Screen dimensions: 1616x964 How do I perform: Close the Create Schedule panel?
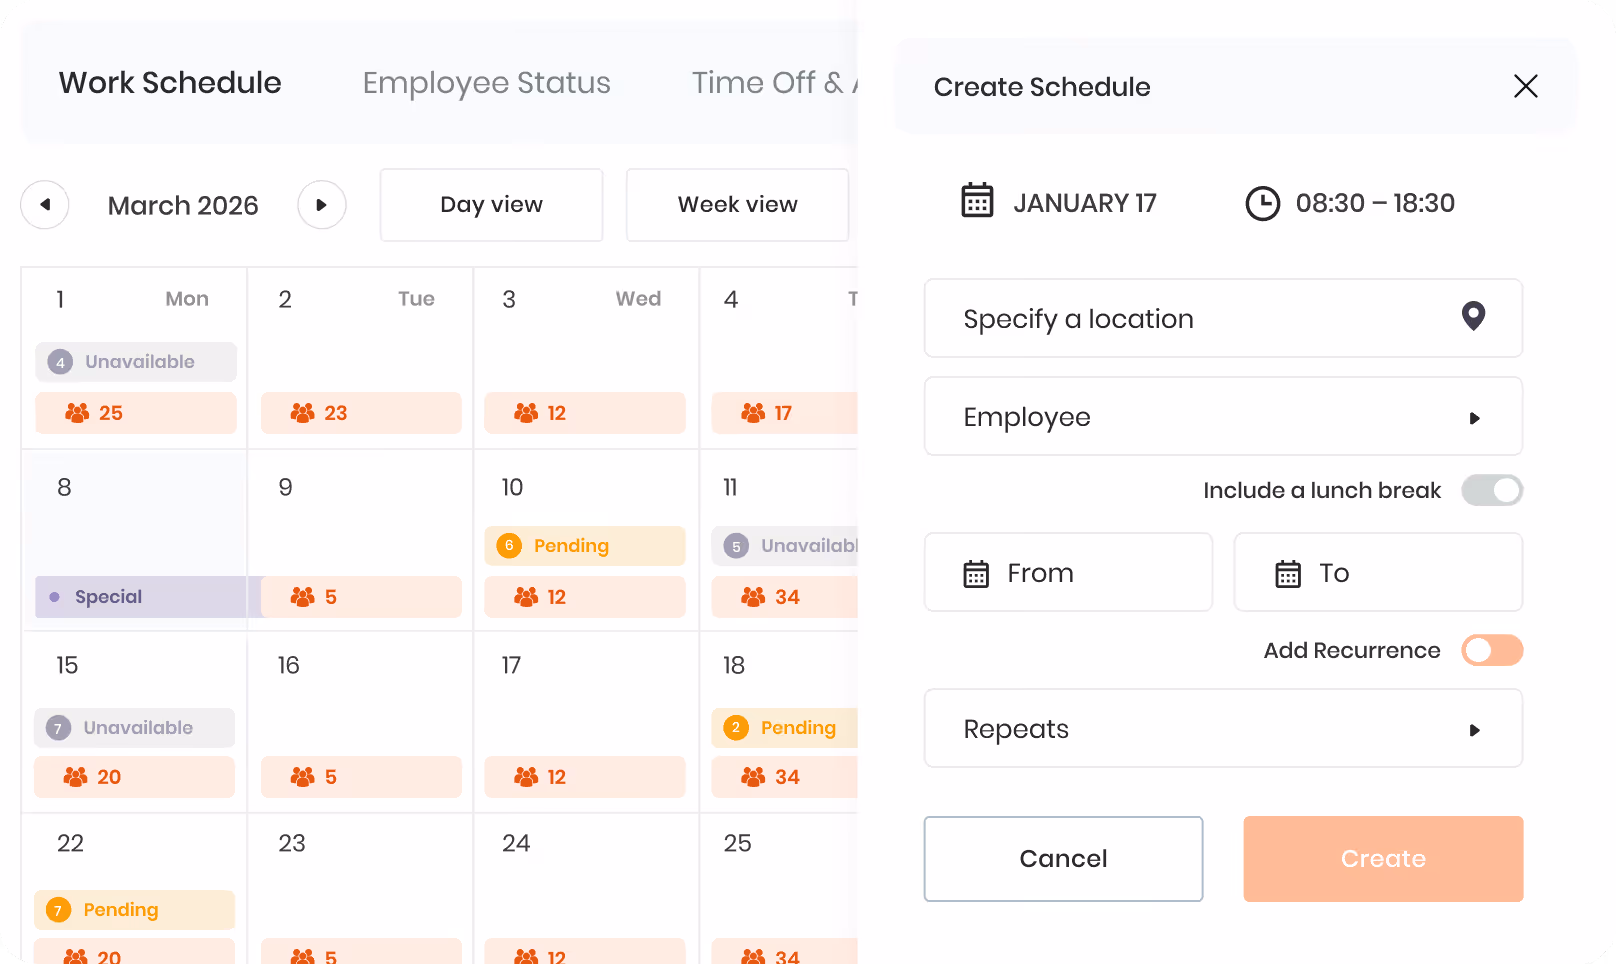[x=1526, y=86]
